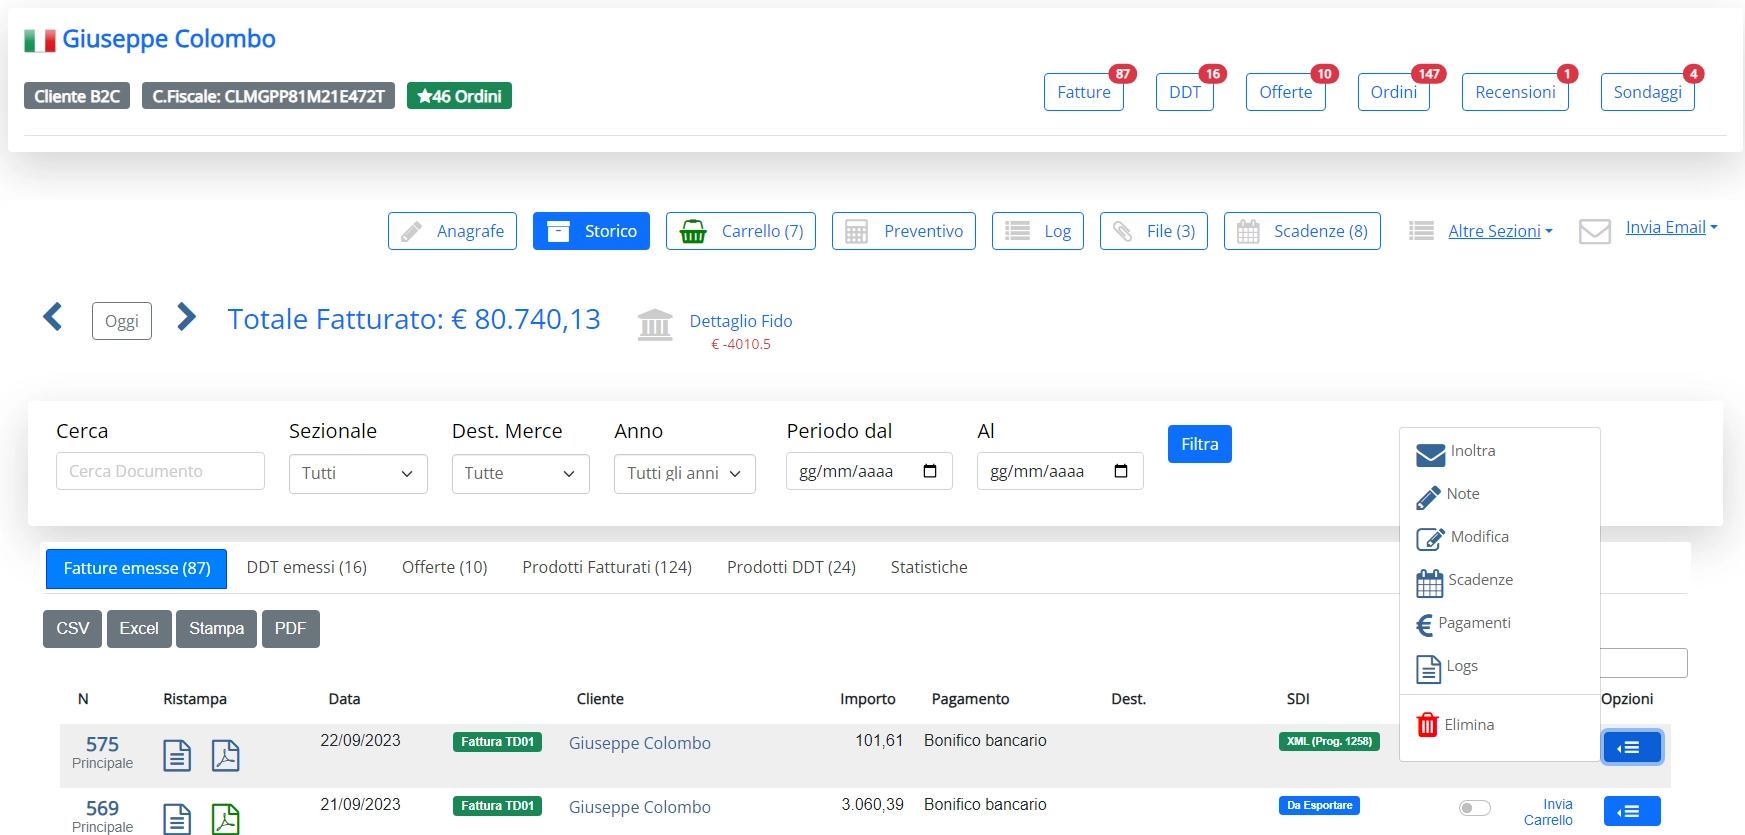
Task: Click the previous period left chevron
Action: click(53, 318)
